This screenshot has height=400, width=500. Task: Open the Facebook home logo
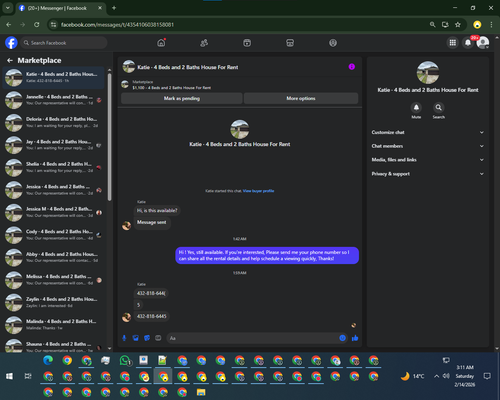[11, 43]
